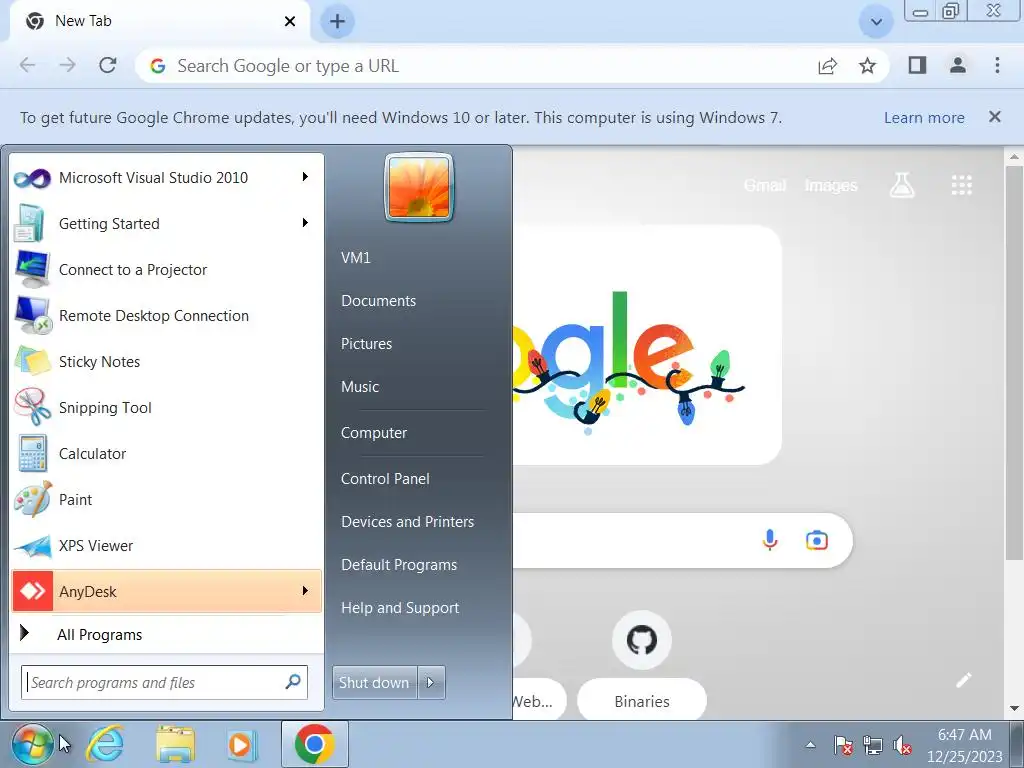1024x768 pixels.
Task: Expand AnyDesk jump list arrow
Action: click(x=304, y=591)
